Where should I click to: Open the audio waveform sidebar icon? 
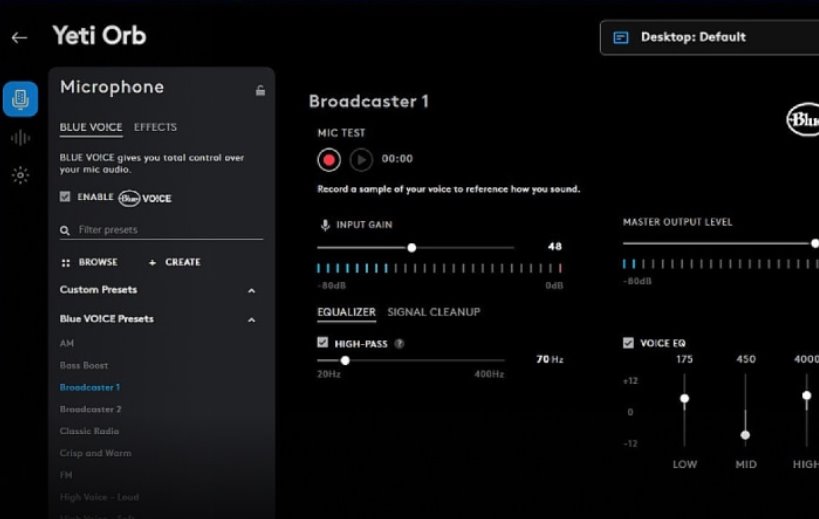point(20,138)
